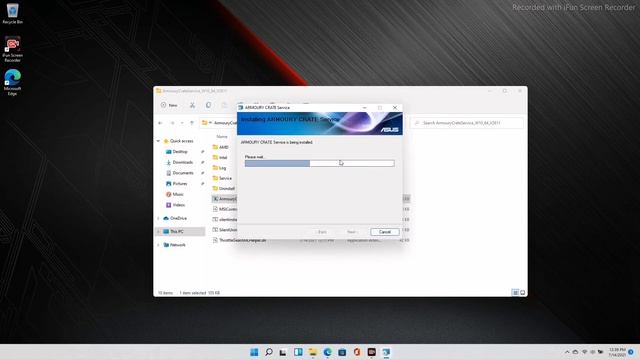640x360 pixels.
Task: Click the Explorer search box
Action: [x=467, y=123]
